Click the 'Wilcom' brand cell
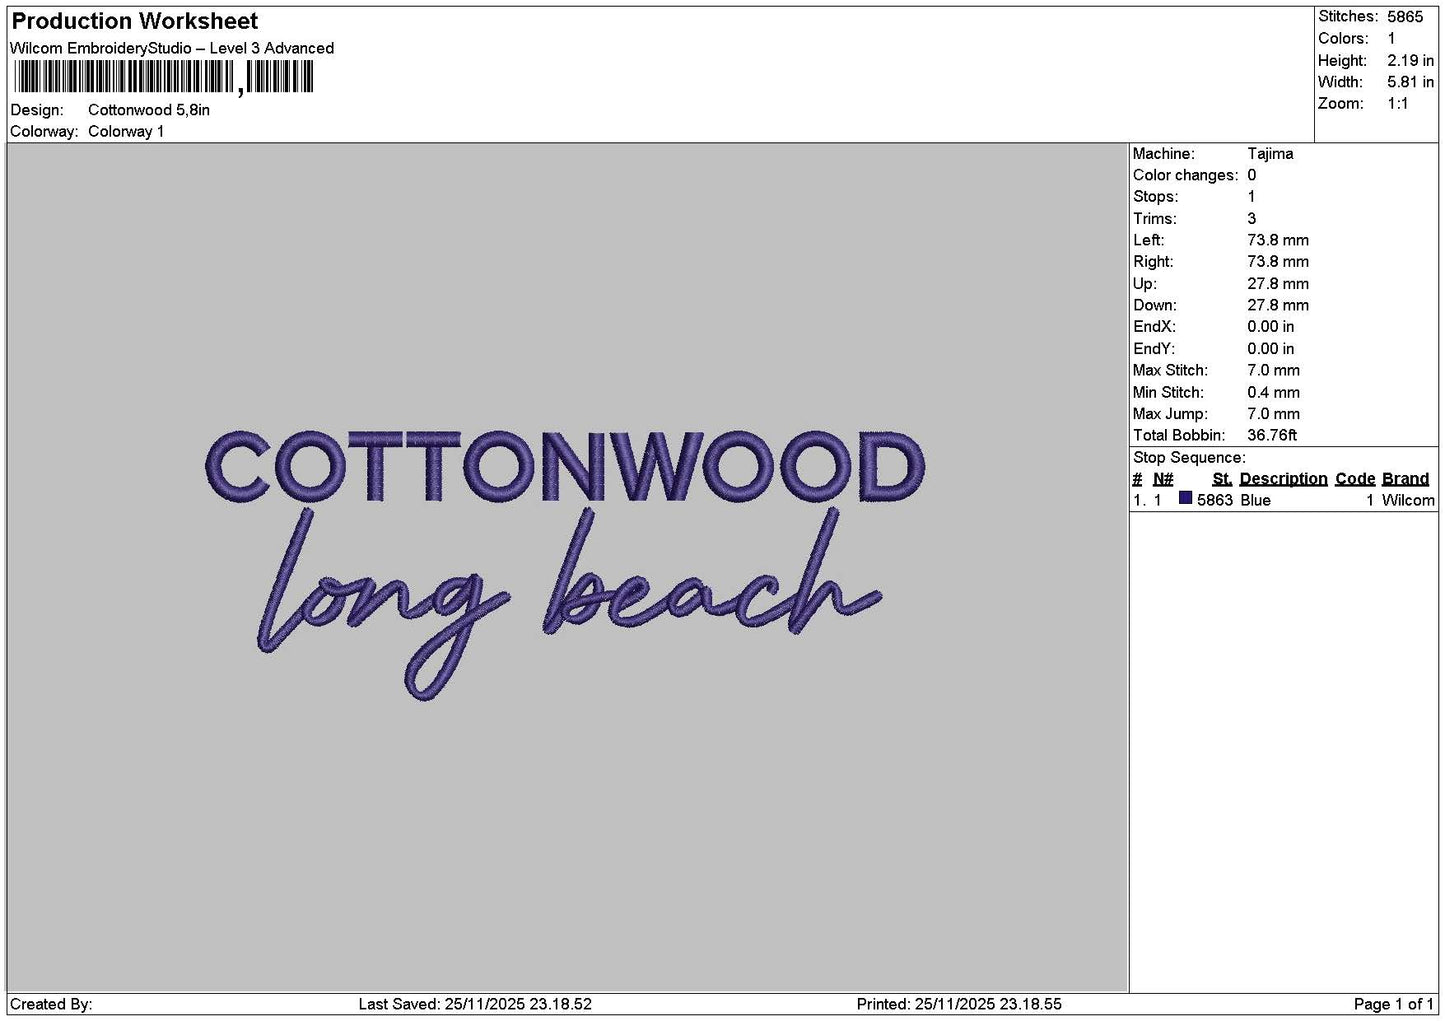Screen dimensions: 1445x1021 click(x=1408, y=500)
